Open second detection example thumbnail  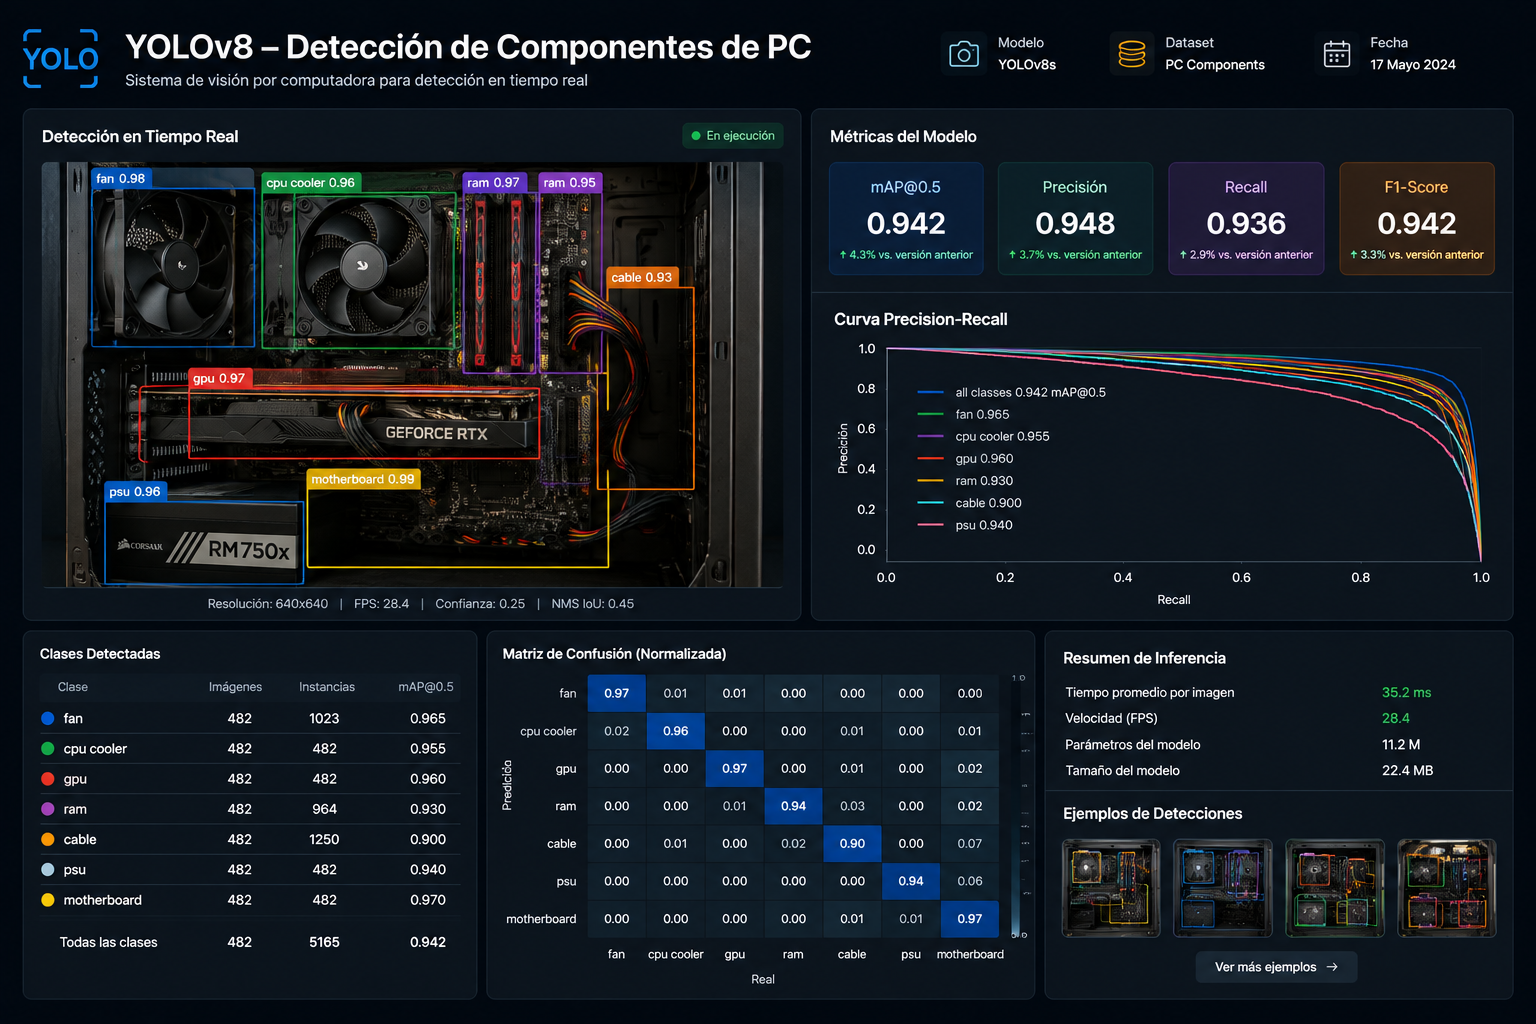point(1223,888)
